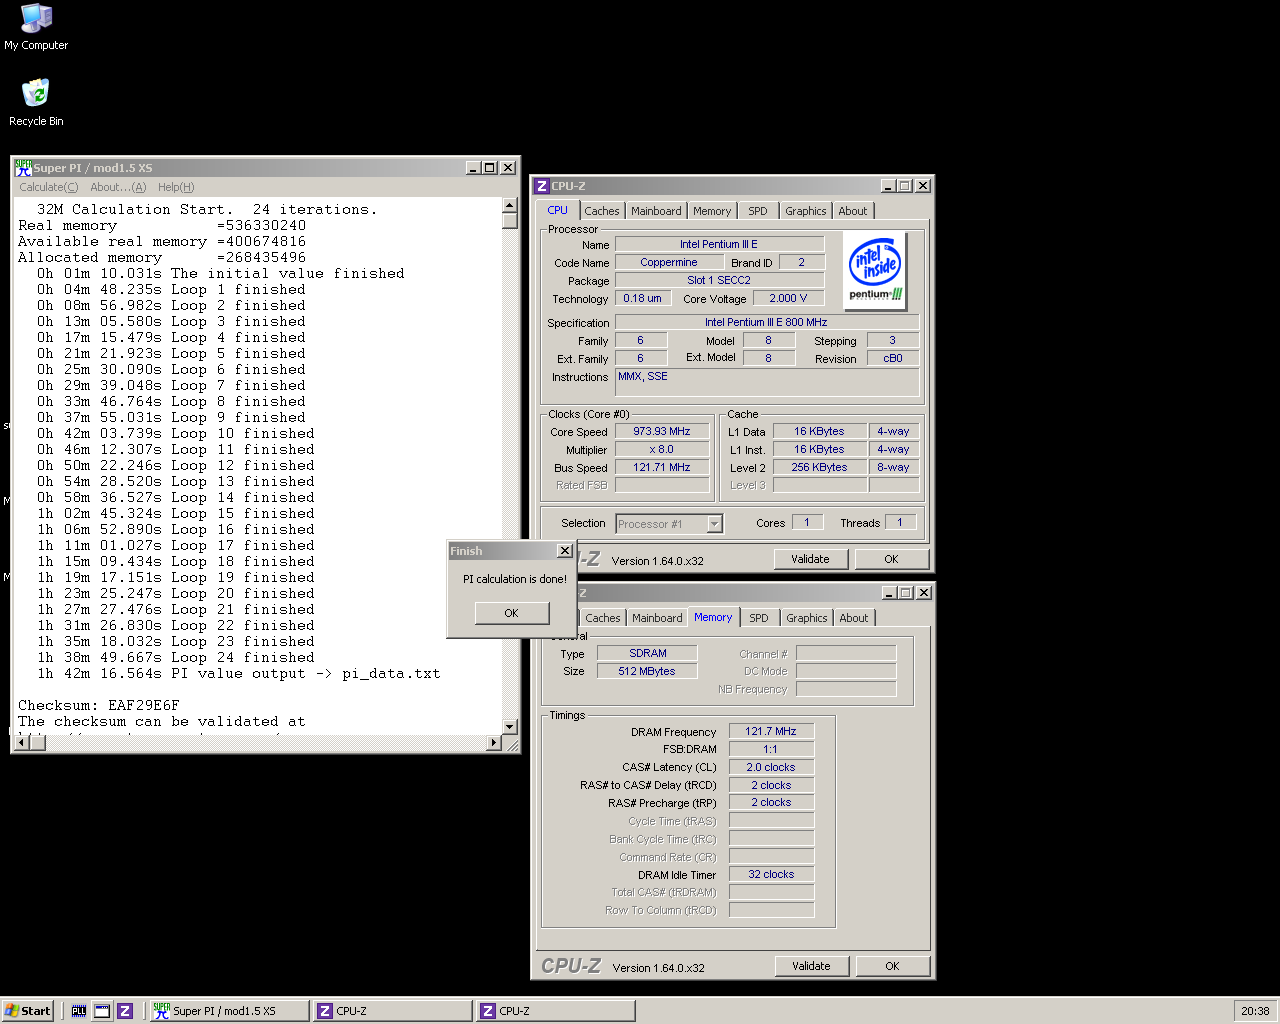
Task: Click the system tray clock 20:38
Action: 1255,1011
